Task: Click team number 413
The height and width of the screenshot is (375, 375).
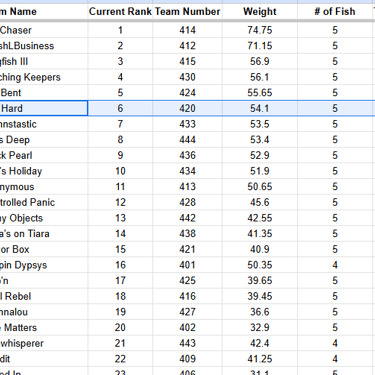Action: pyautogui.click(x=187, y=187)
